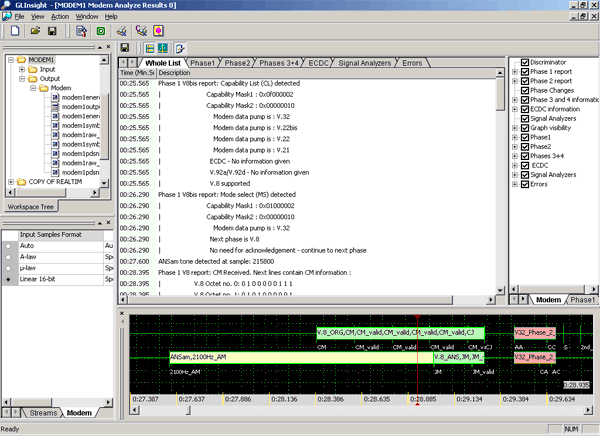Select the µ-law radio button
600x436 pixels.
point(8,268)
